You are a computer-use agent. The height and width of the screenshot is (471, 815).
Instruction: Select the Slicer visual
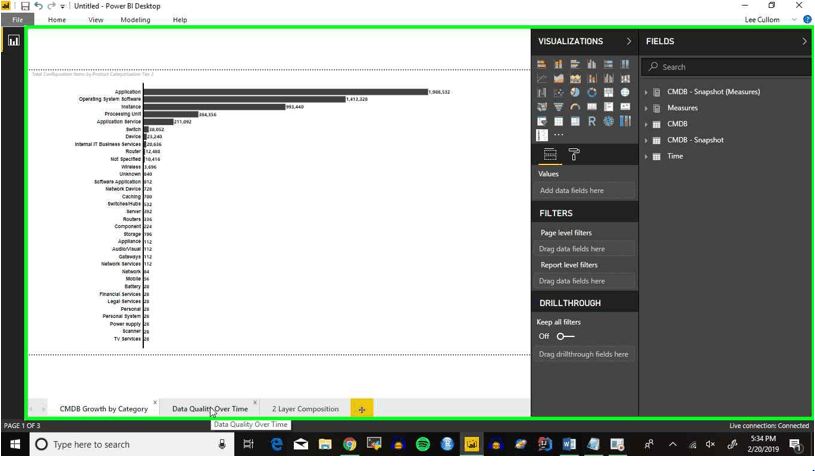[x=542, y=121]
